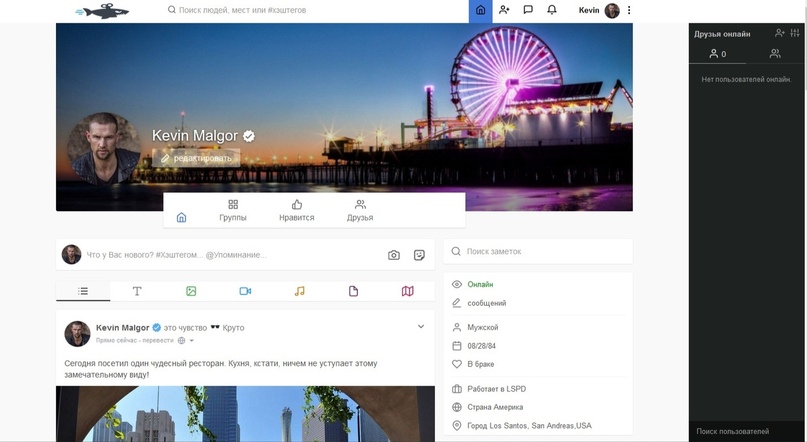
Task: Select the online users tab showing 0
Action: [x=717, y=54]
